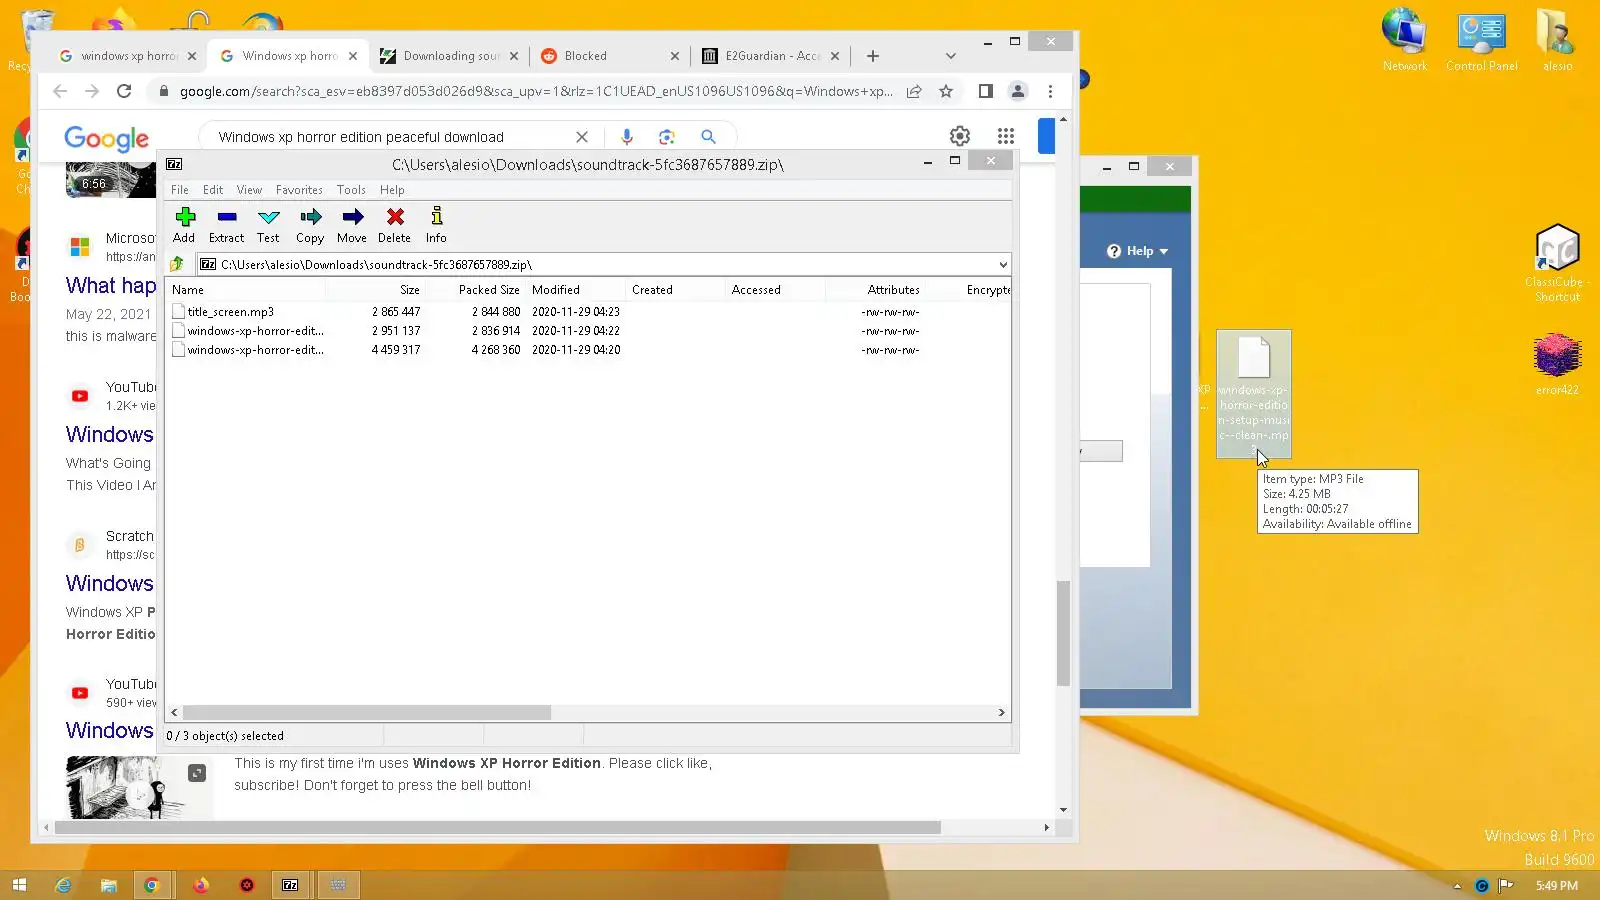This screenshot has width=1600, height=900.
Task: Open Chrome's three-dot menu
Action: (1050, 91)
